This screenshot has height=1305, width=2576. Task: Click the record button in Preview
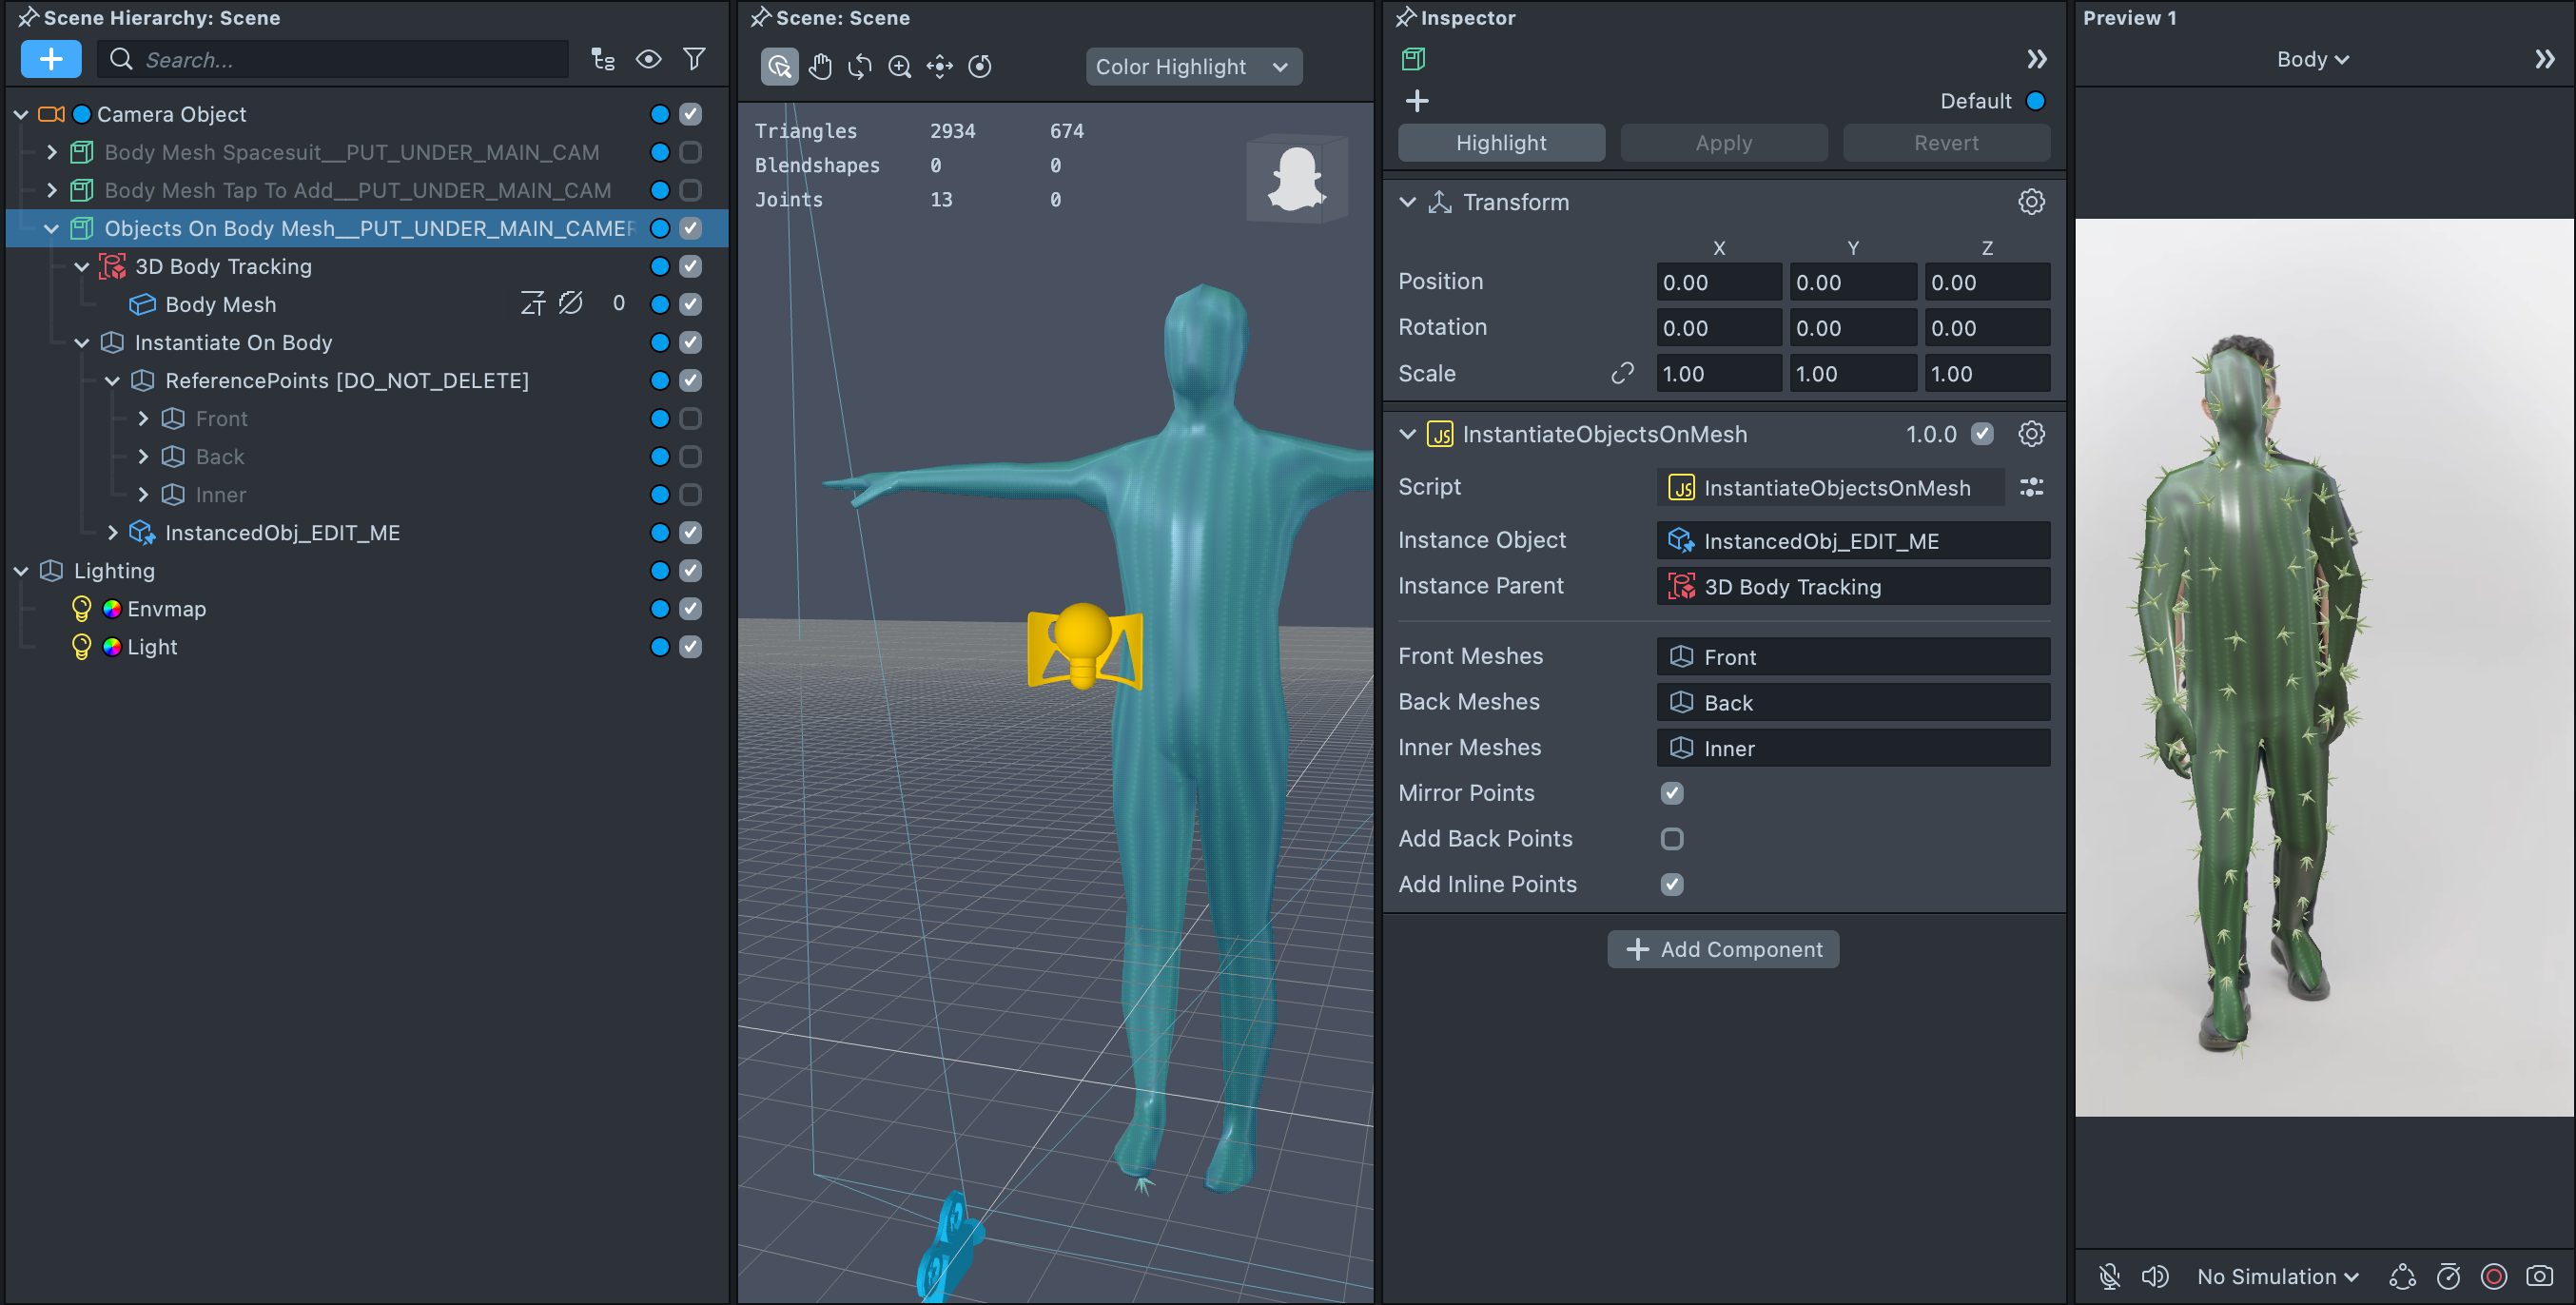point(2494,1276)
